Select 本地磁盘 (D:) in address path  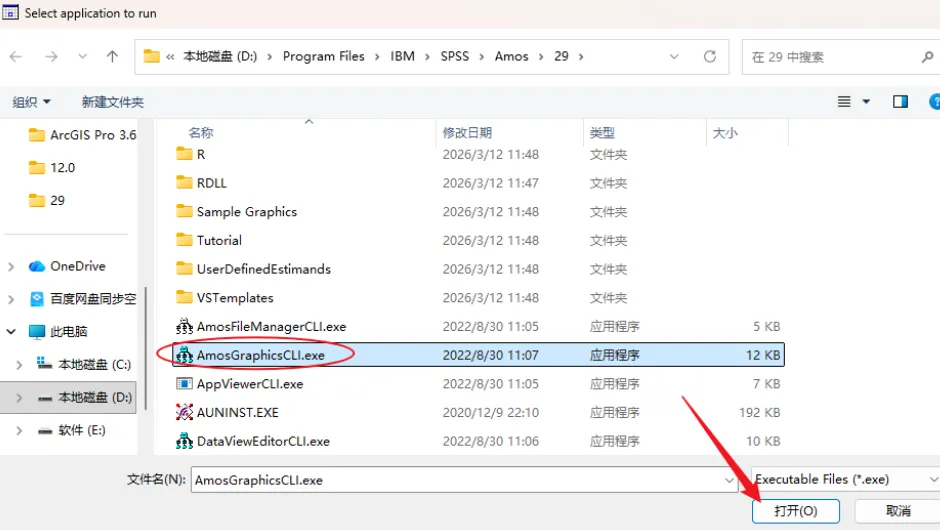point(220,56)
